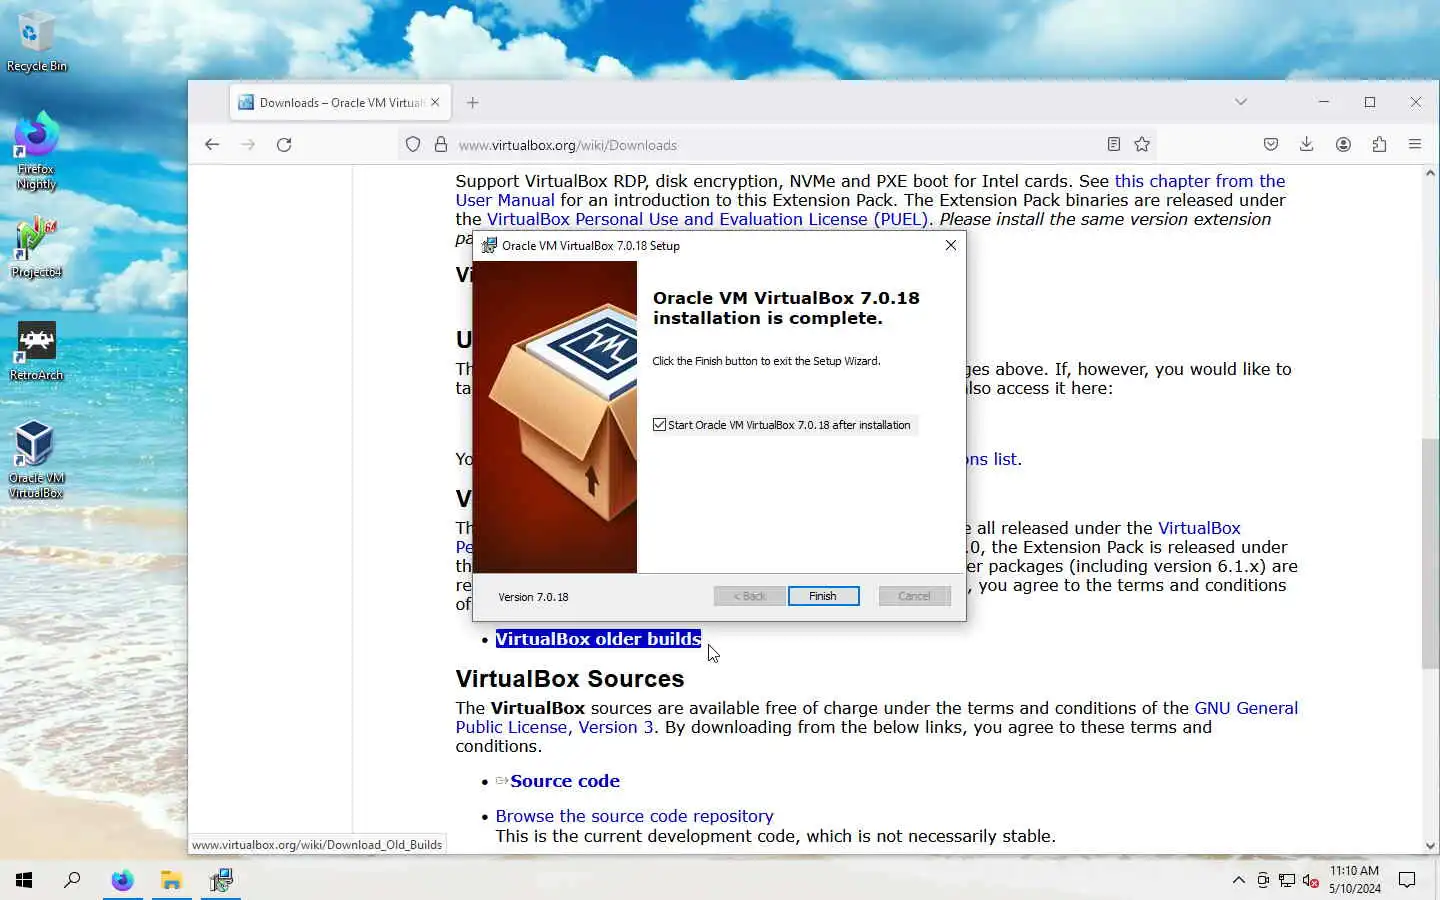This screenshot has height=900, width=1440.
Task: Click 'Version 7.0.18' label in Setup dialog
Action: click(533, 597)
